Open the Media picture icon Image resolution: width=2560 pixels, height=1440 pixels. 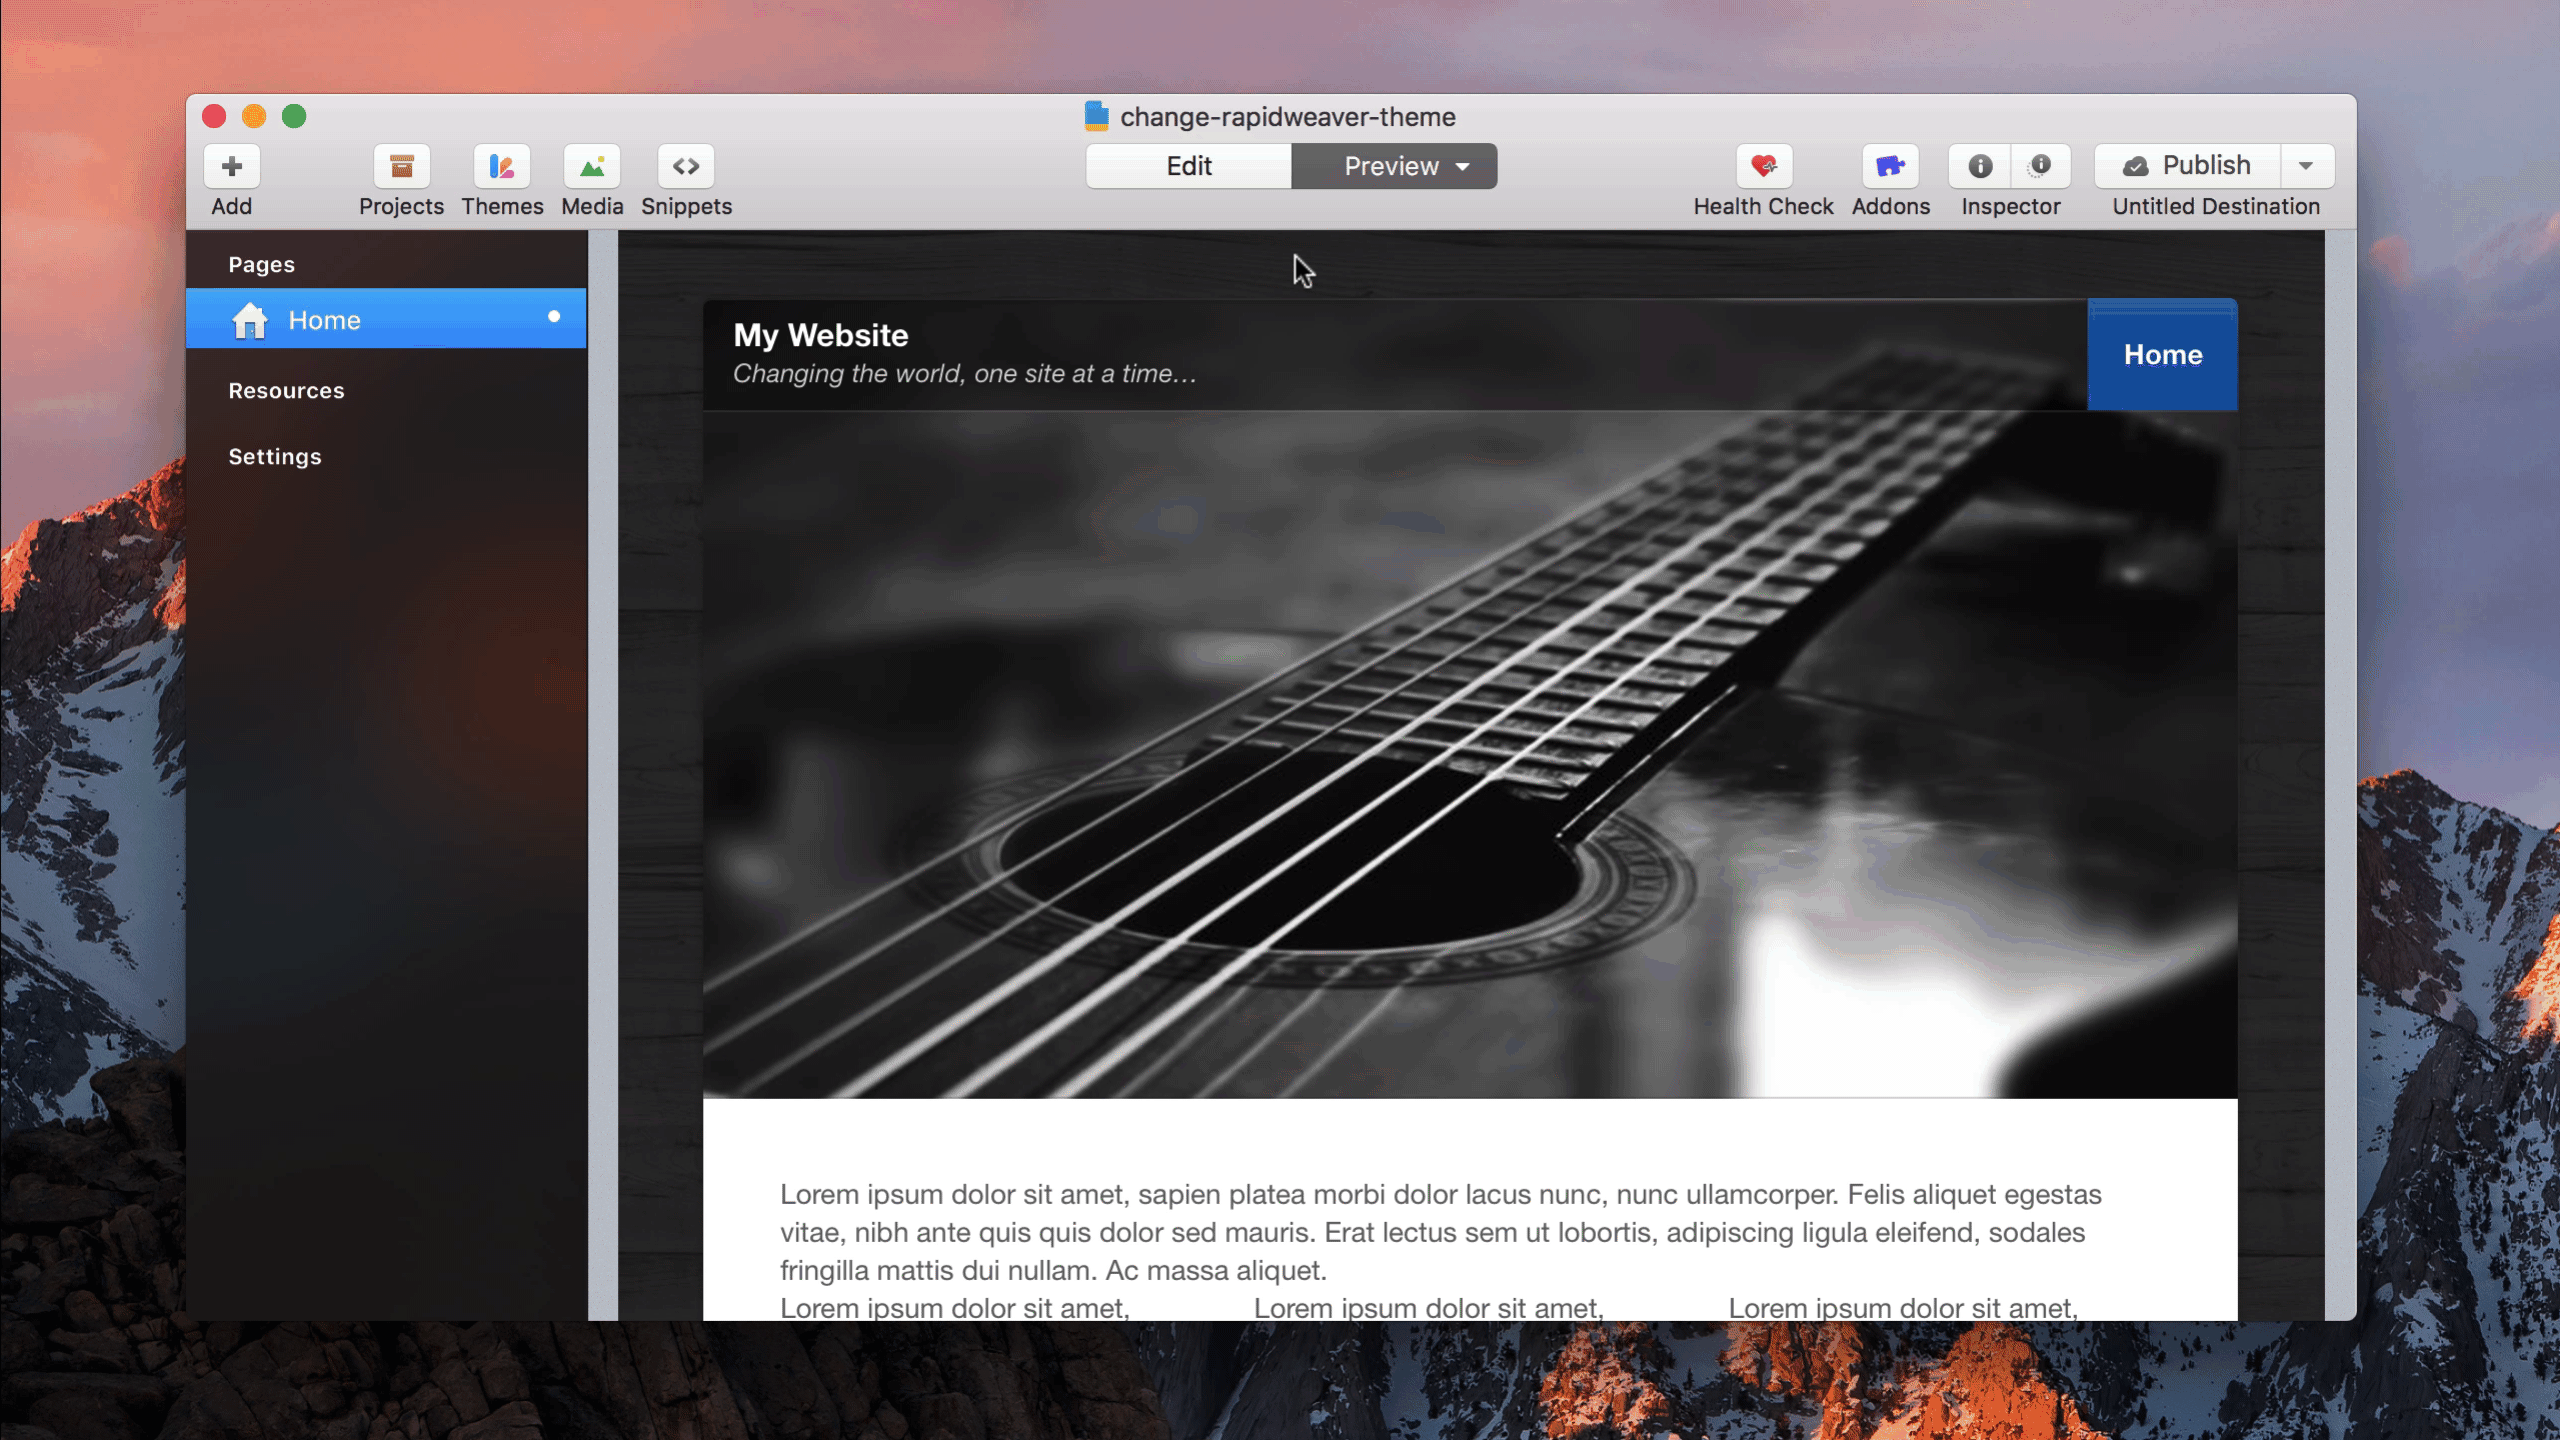592,166
